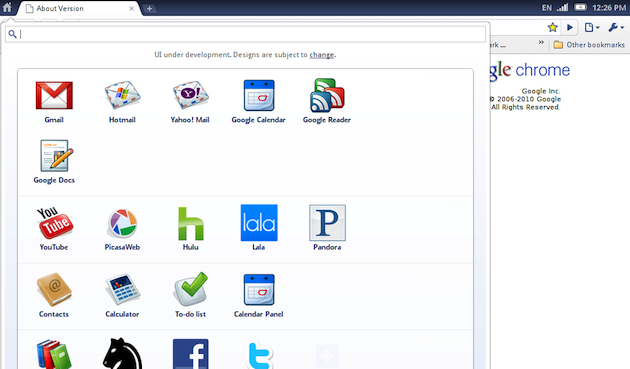The image size is (630, 369).
Task: Click the play arrow toolbar button
Action: point(570,27)
